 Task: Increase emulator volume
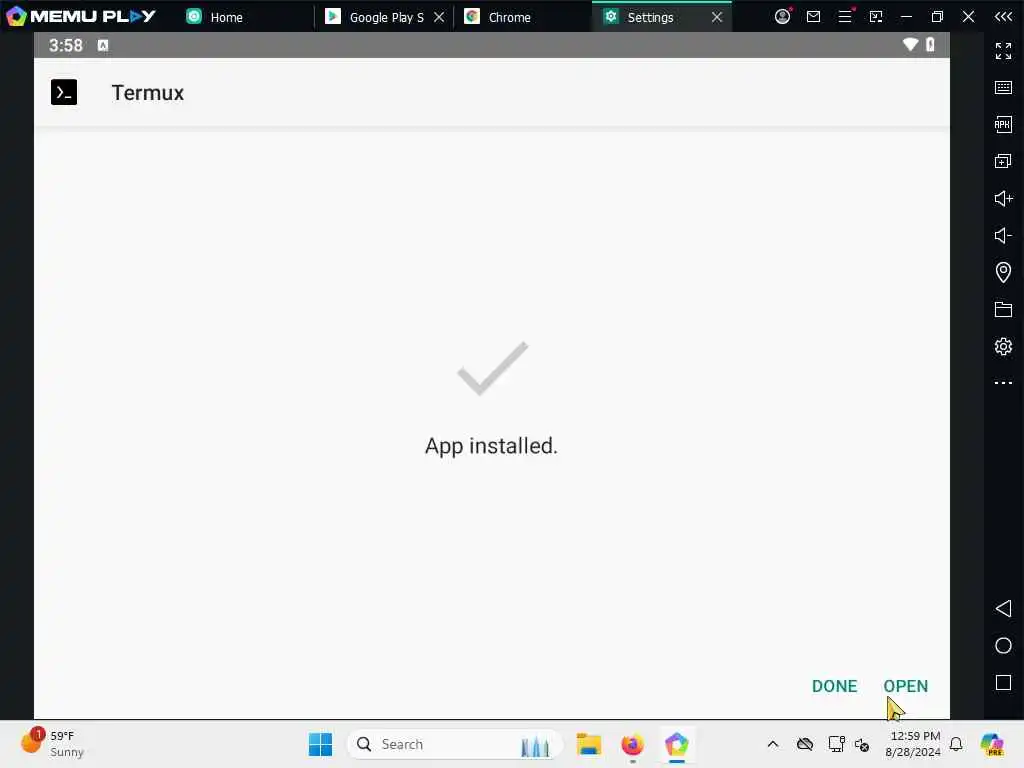click(1003, 198)
